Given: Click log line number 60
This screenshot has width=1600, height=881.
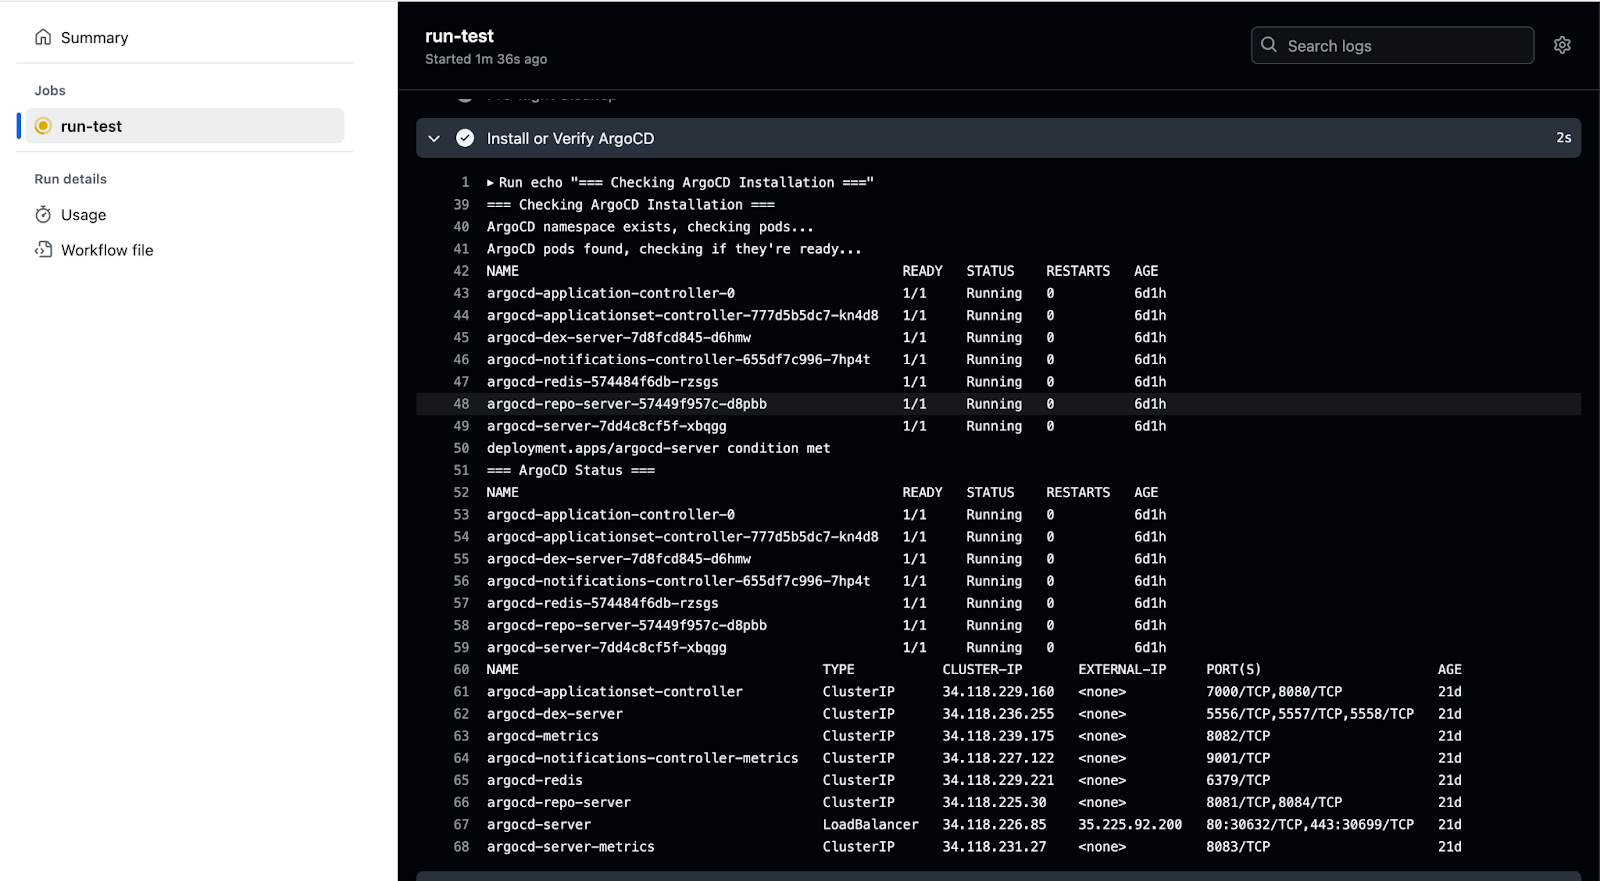Looking at the screenshot, I should pyautogui.click(x=461, y=670).
